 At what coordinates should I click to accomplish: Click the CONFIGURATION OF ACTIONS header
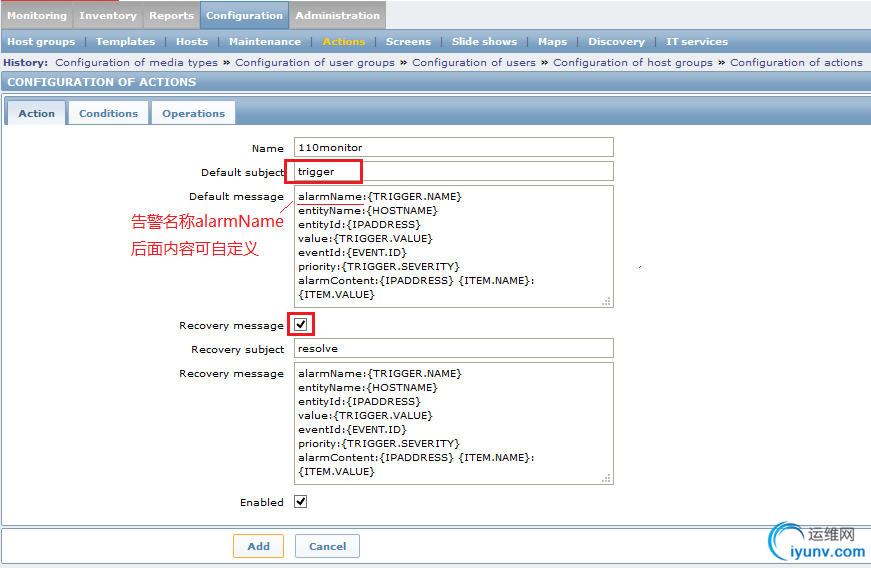pyautogui.click(x=102, y=82)
